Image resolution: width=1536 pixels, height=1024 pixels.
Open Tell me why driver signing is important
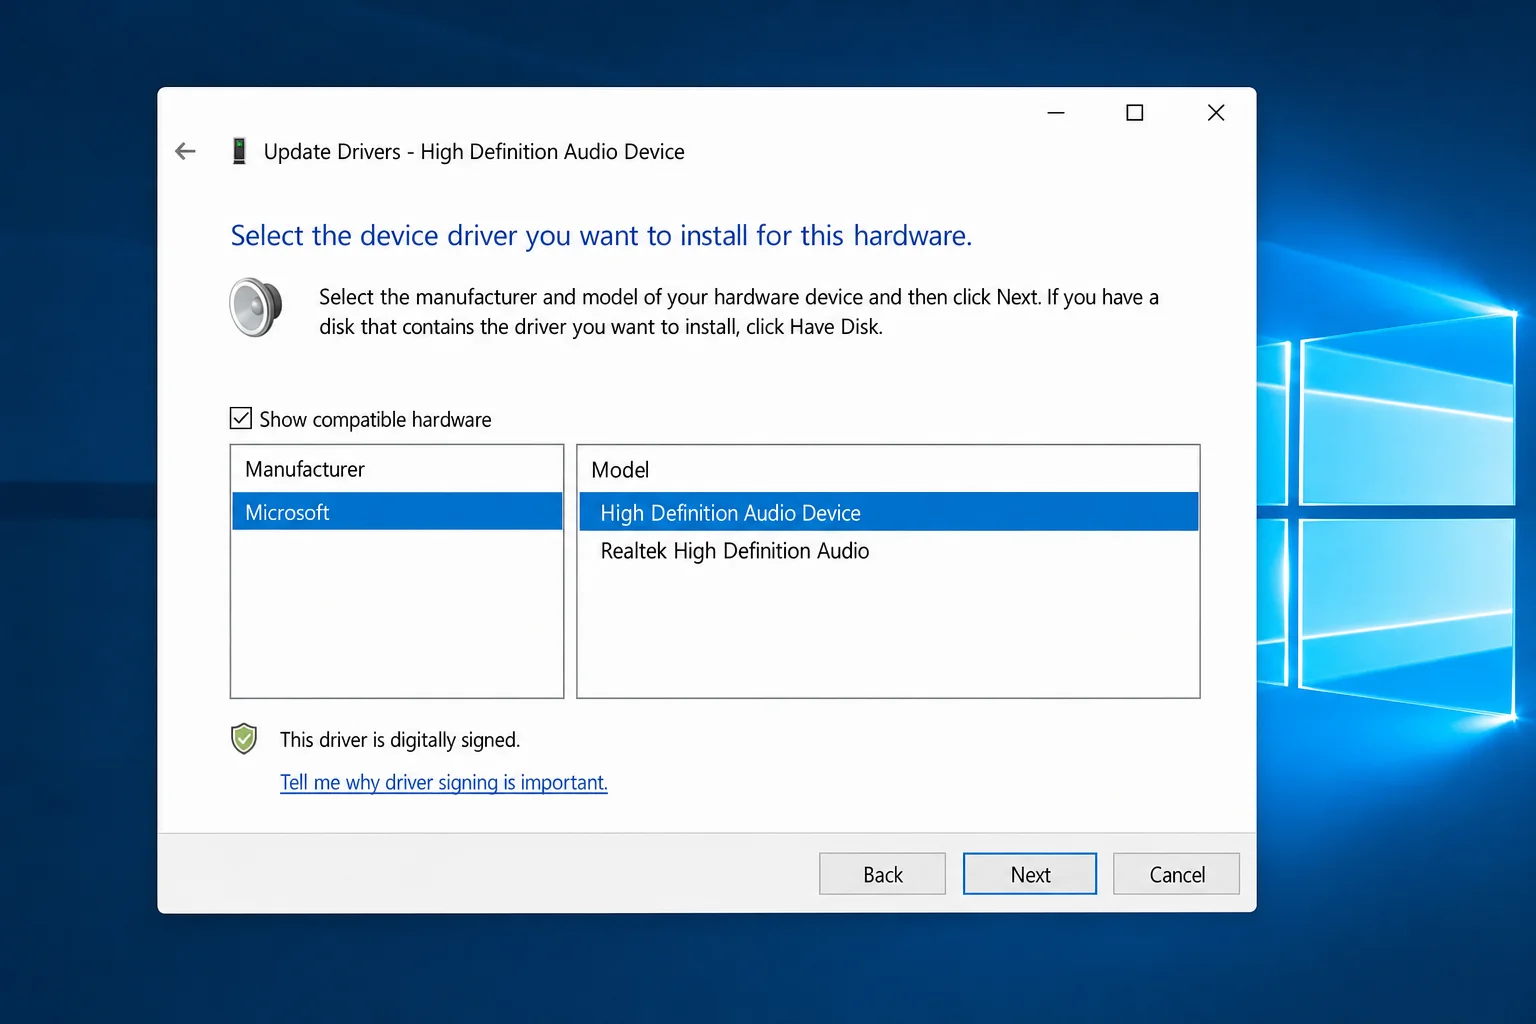[444, 782]
